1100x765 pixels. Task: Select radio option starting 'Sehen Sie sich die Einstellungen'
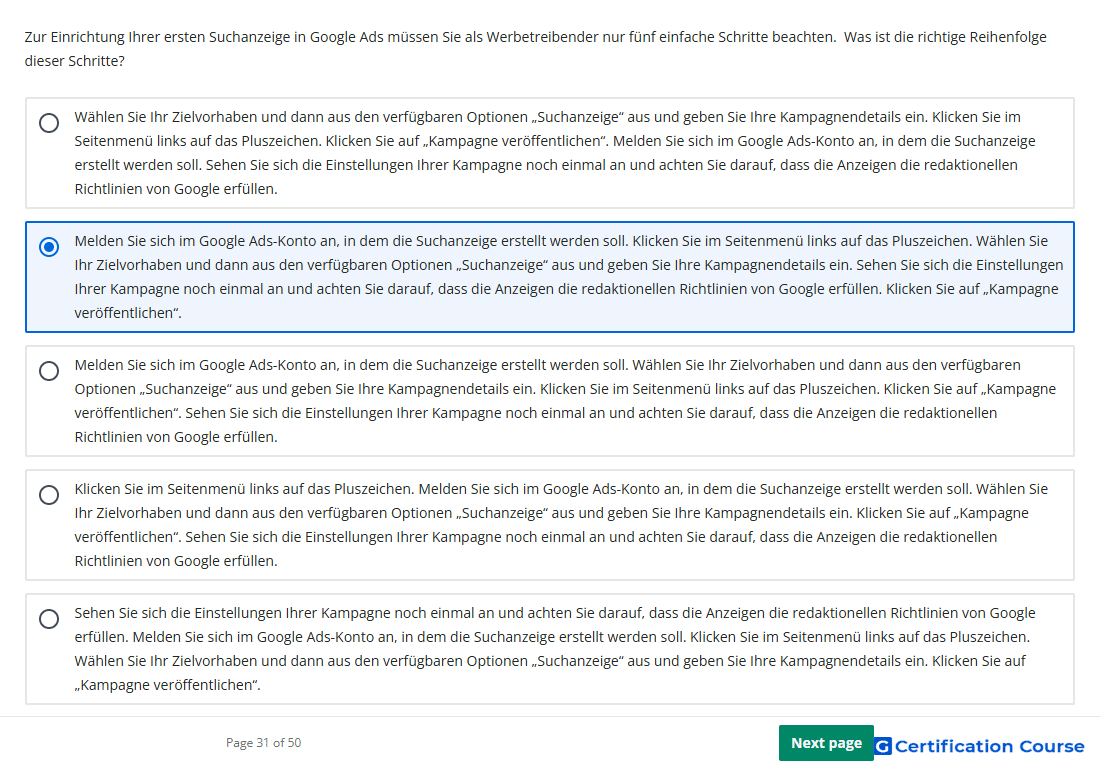[x=49, y=619]
